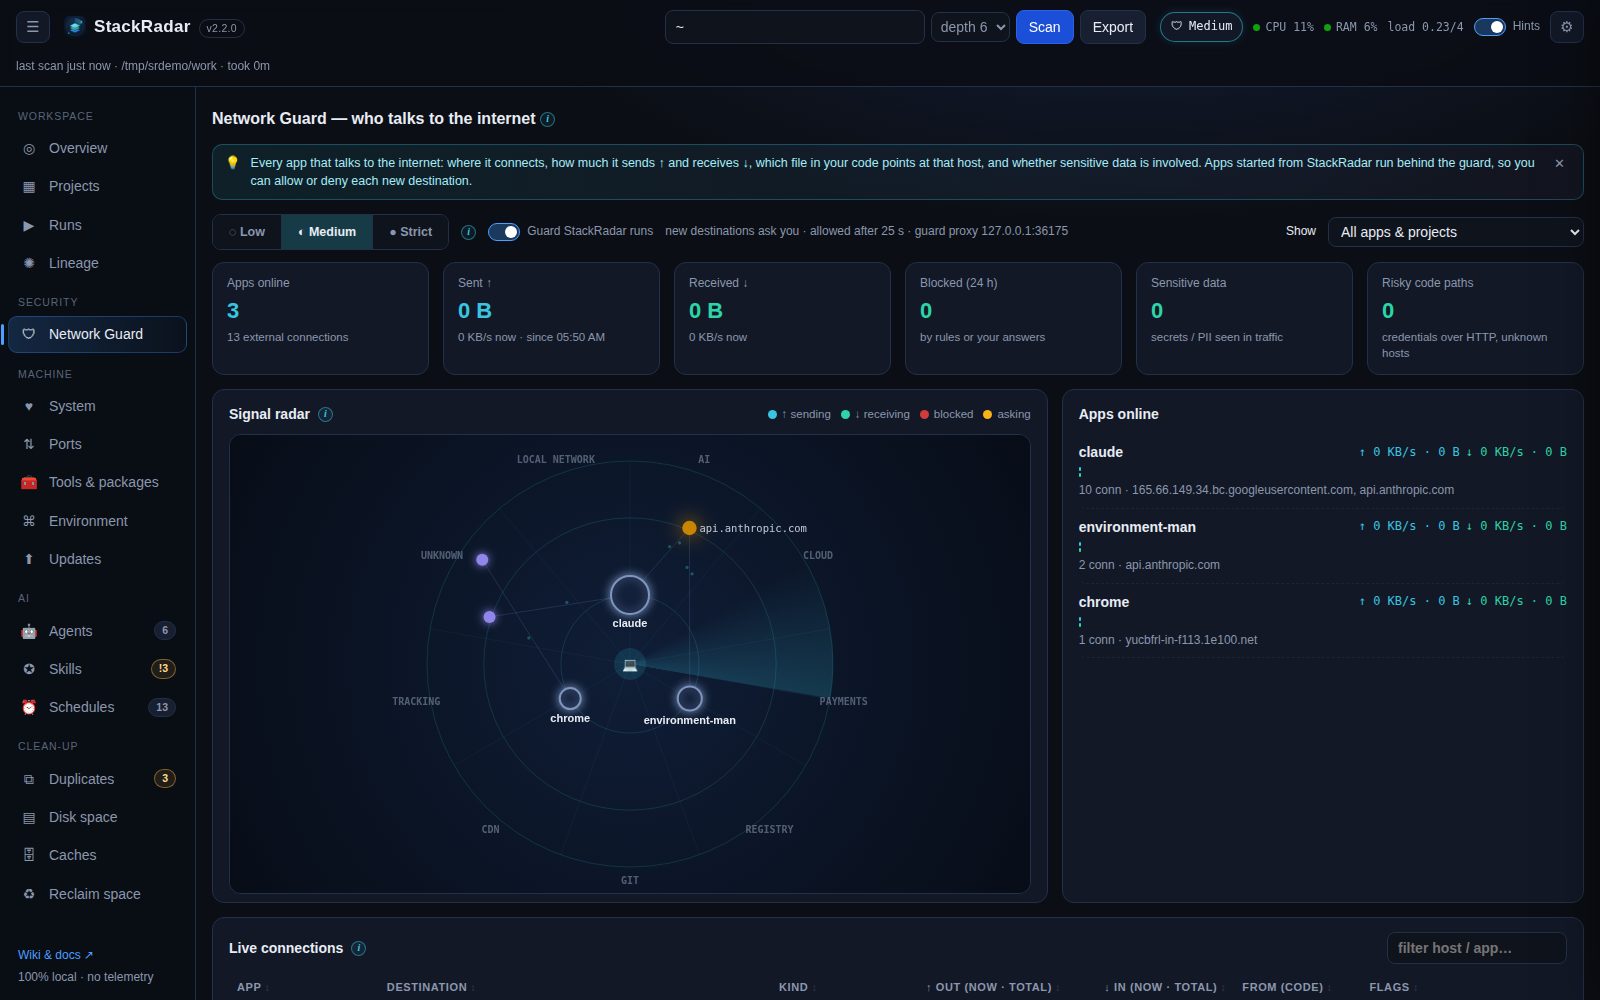Sort by the FLAGS column header
The image size is (1600, 1000).
point(1392,987)
